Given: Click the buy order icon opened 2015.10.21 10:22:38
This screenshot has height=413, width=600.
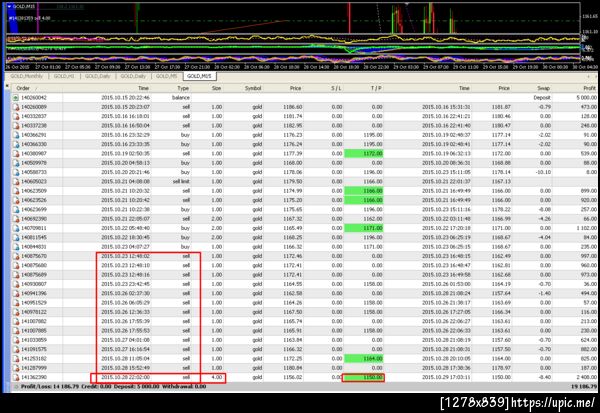Looking at the screenshot, I should pos(16,210).
